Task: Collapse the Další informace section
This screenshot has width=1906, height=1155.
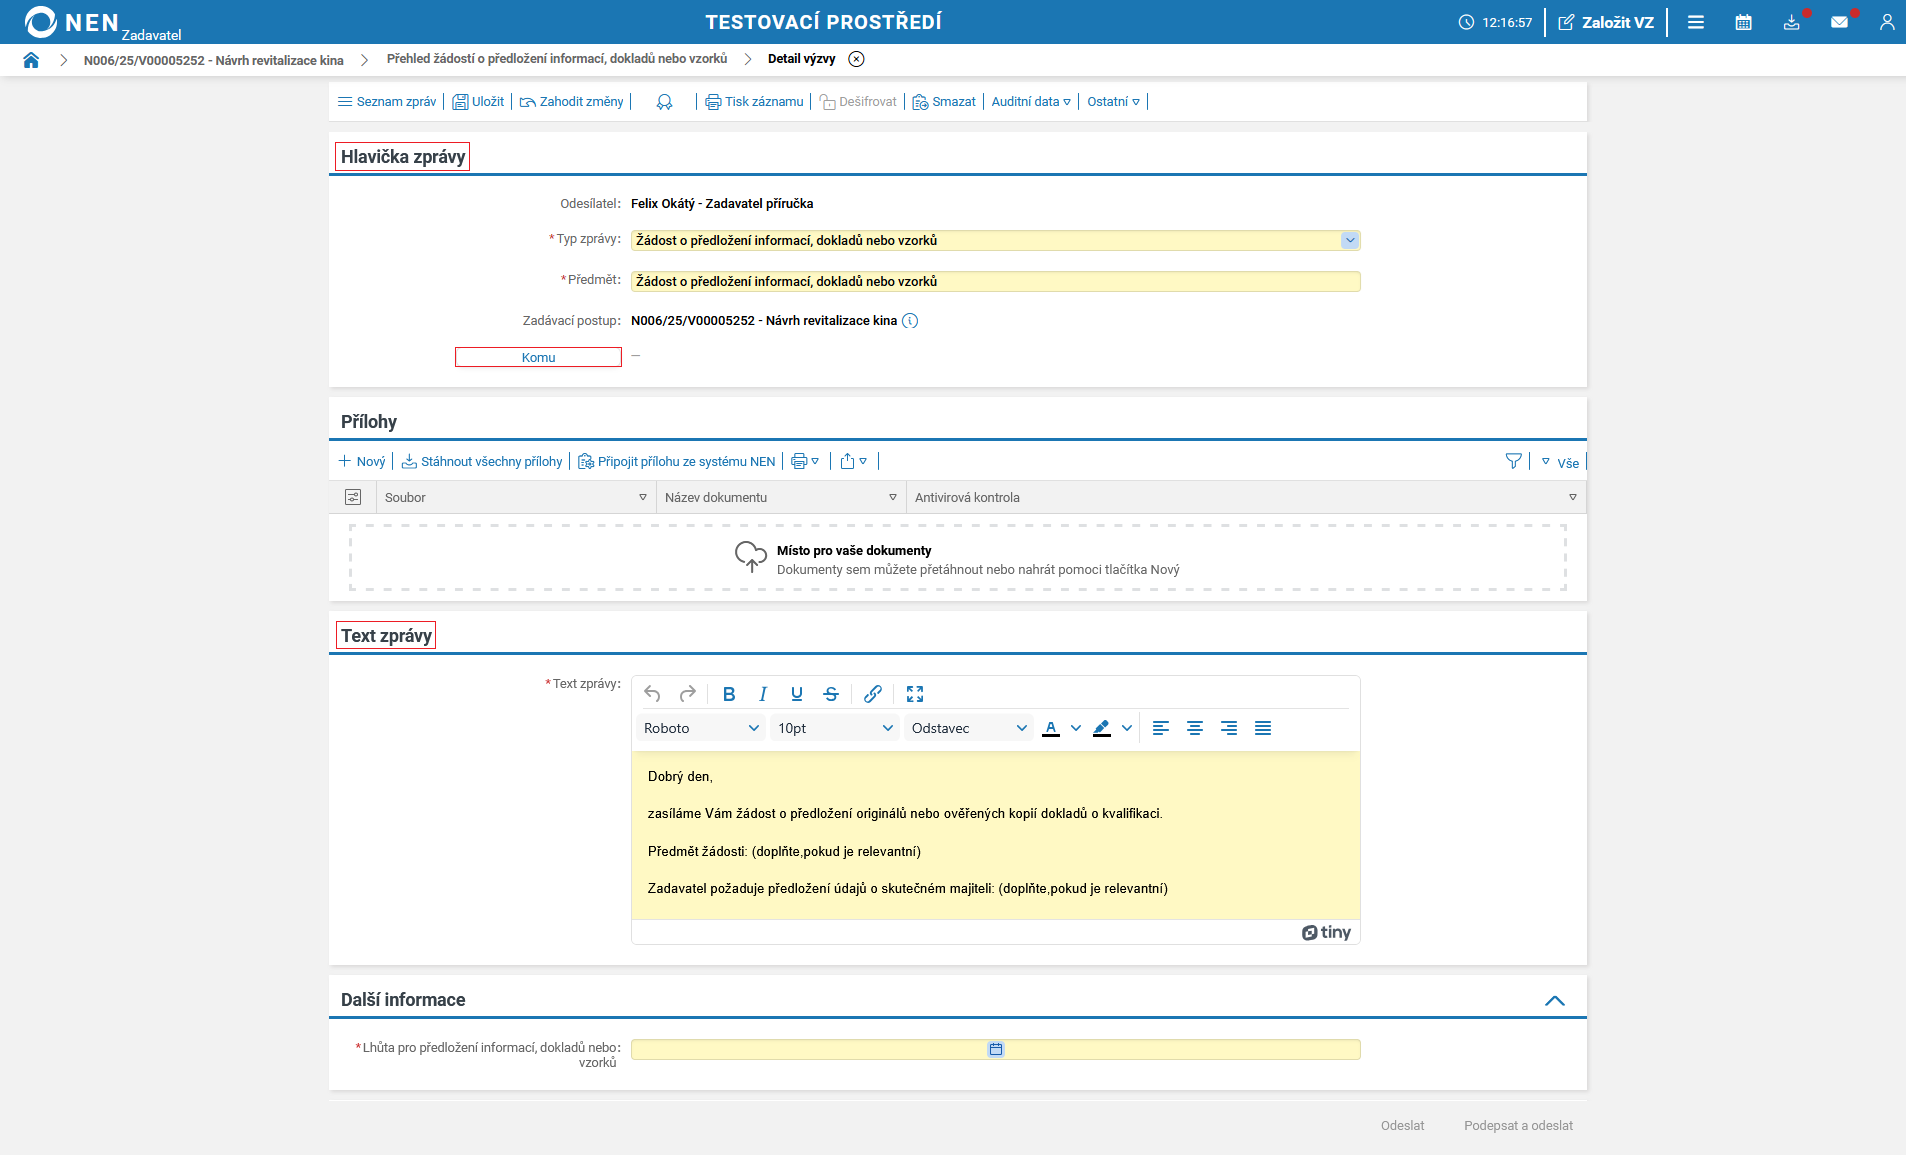Action: tap(1554, 1000)
